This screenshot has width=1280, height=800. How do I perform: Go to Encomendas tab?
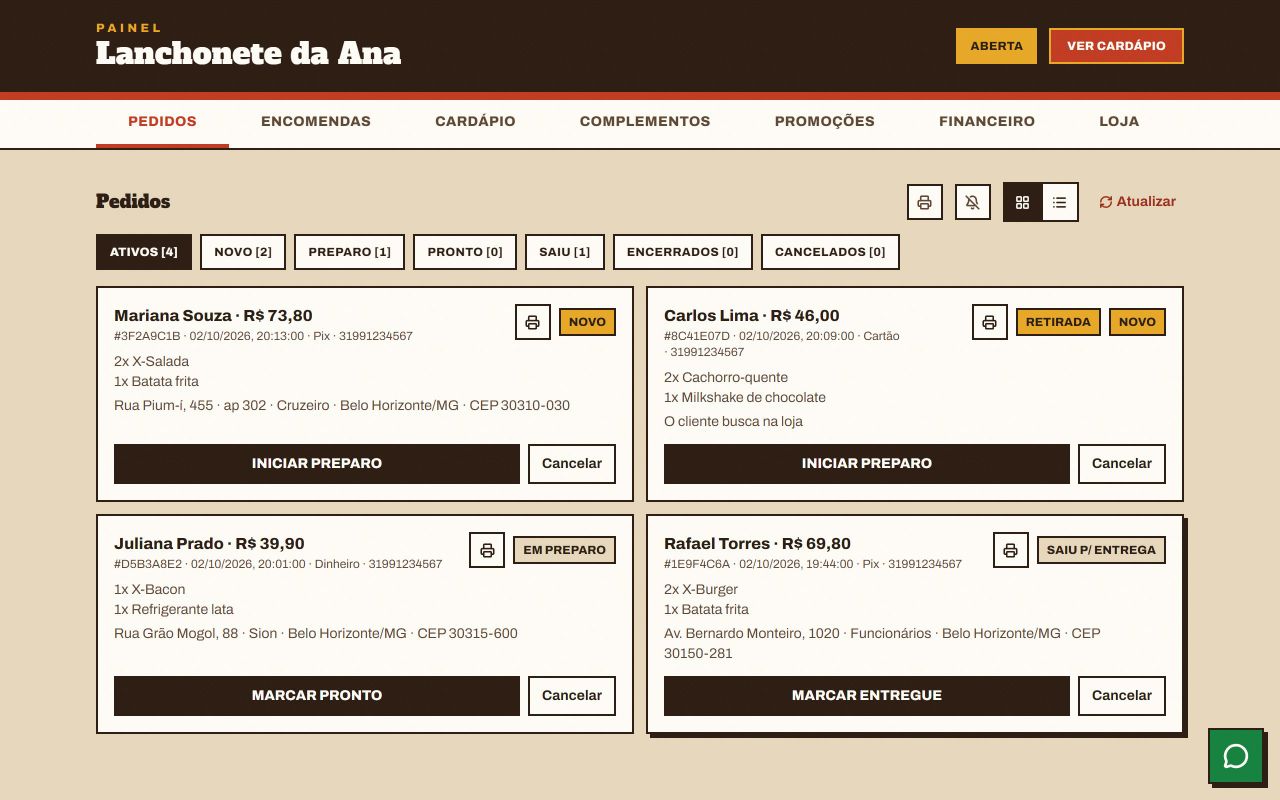coord(316,122)
